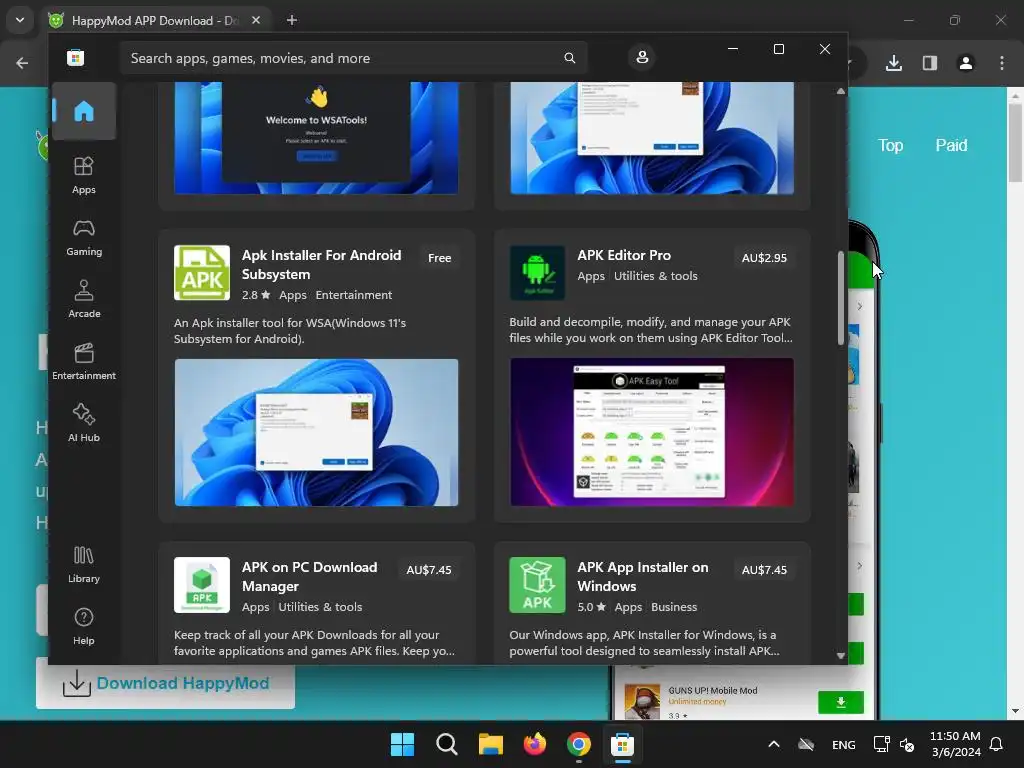This screenshot has width=1024, height=768.
Task: Click Apk Installer For Android Subsystem icon
Action: pos(202,272)
